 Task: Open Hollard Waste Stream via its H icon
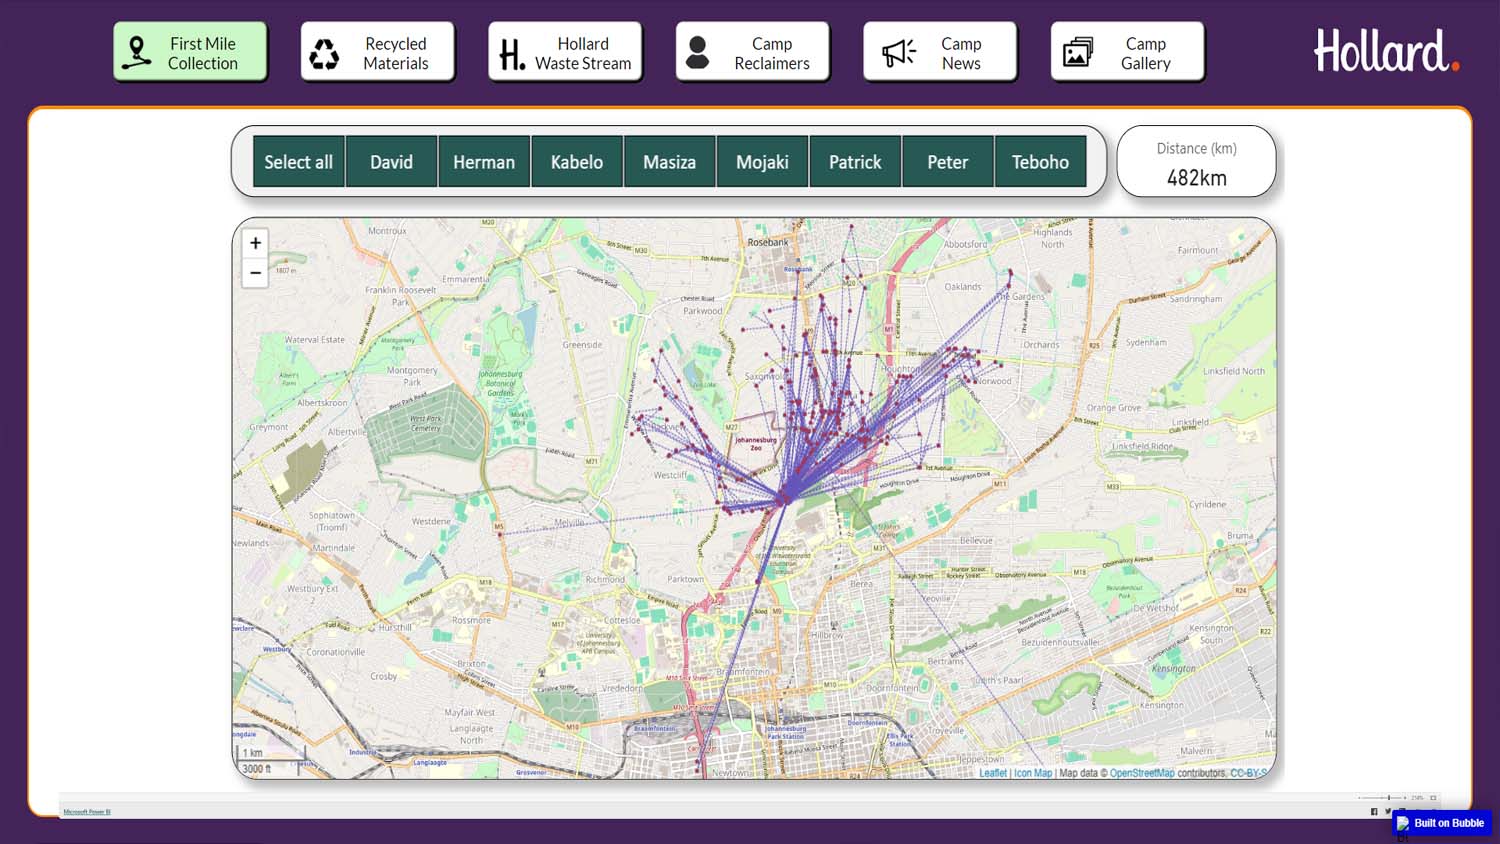(x=511, y=54)
